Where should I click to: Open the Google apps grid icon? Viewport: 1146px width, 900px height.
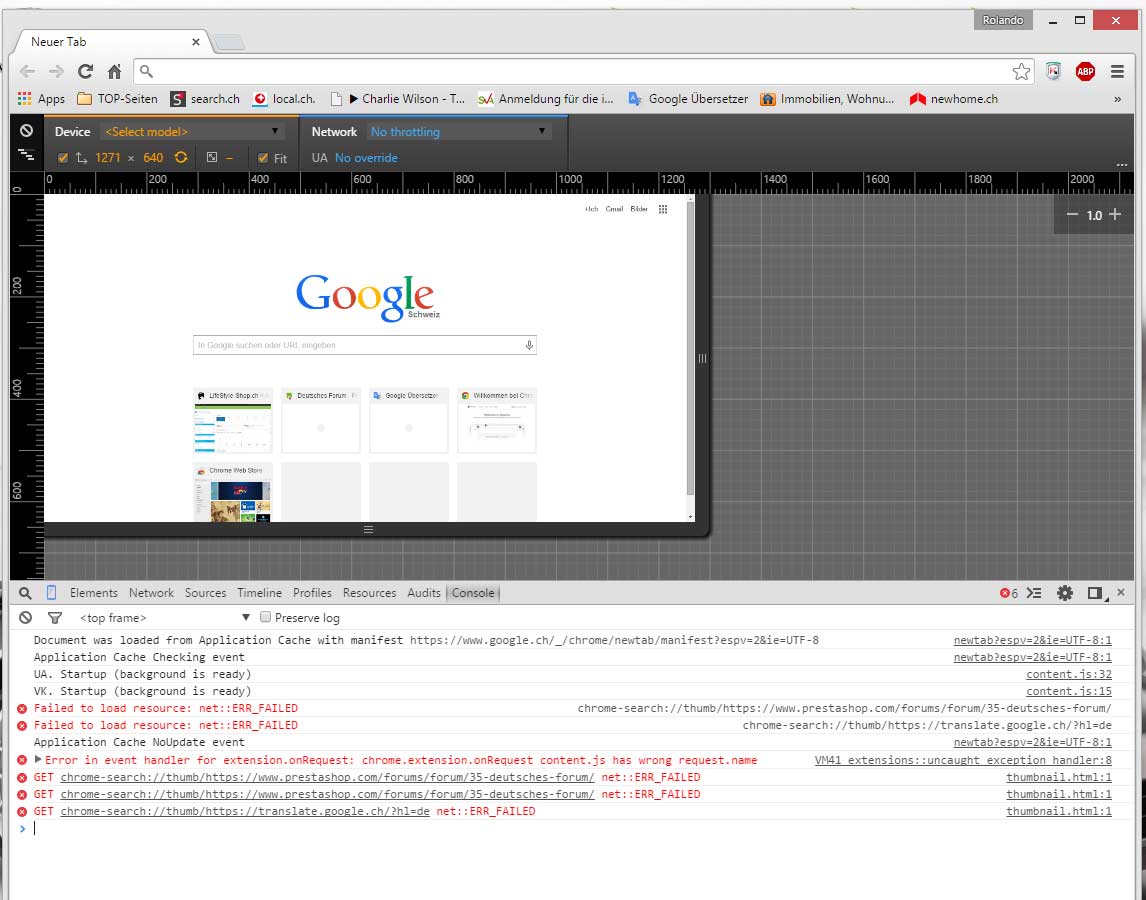tap(663, 209)
